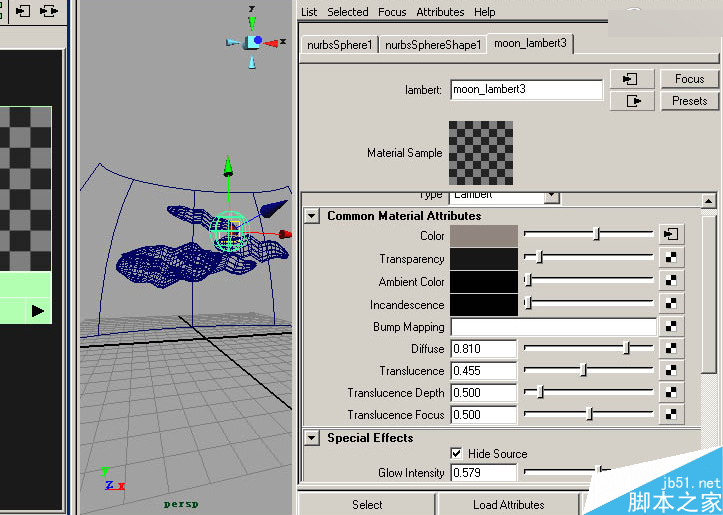Image resolution: width=723 pixels, height=515 pixels.
Task: Click the Ambient Color map checker icon
Action: [x=671, y=280]
